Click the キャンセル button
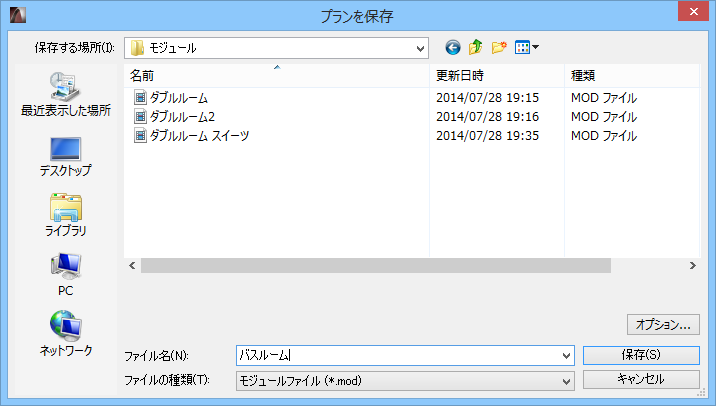 pos(641,379)
